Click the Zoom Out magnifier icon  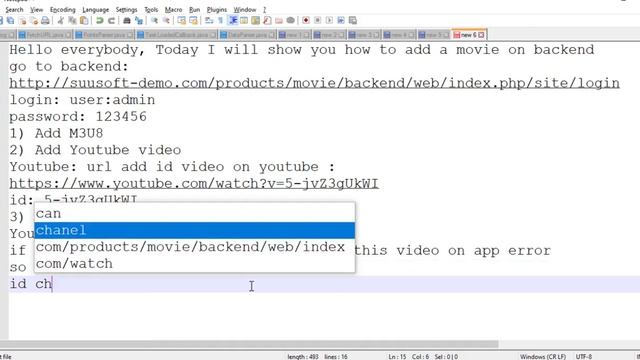[x=166, y=20]
